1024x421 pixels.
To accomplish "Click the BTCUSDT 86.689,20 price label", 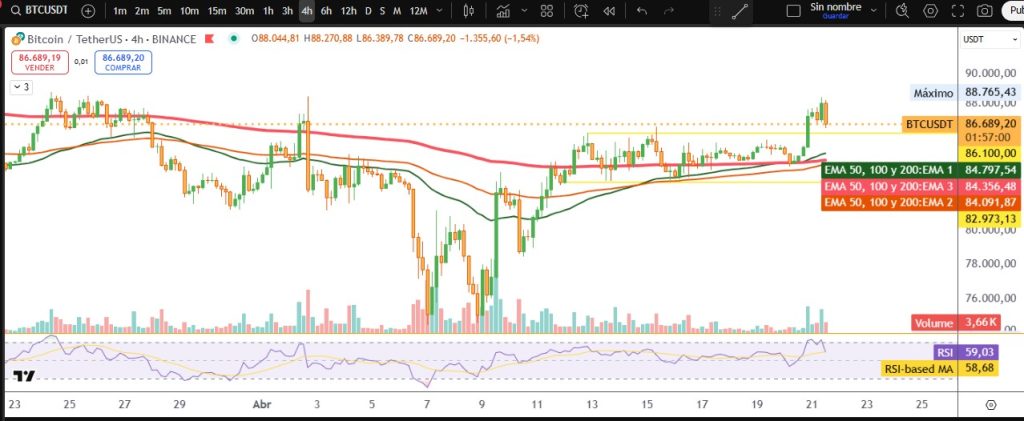I will point(962,123).
